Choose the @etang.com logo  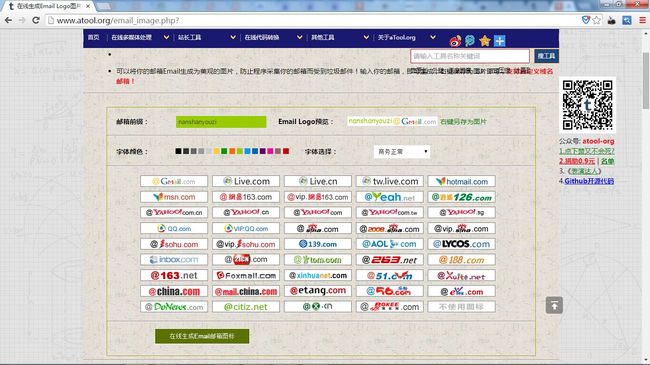(318, 291)
